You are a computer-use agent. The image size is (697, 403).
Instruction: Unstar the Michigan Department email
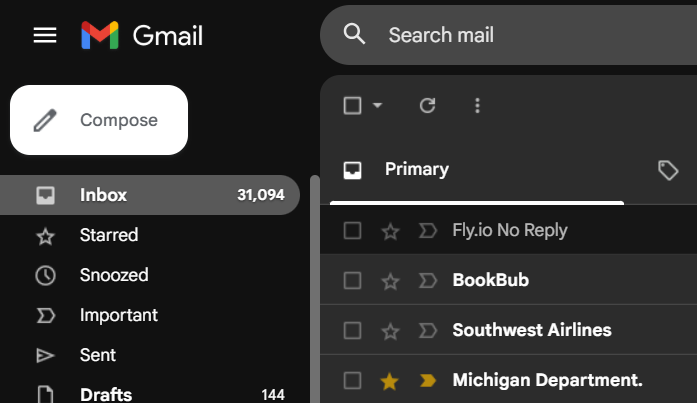(389, 381)
